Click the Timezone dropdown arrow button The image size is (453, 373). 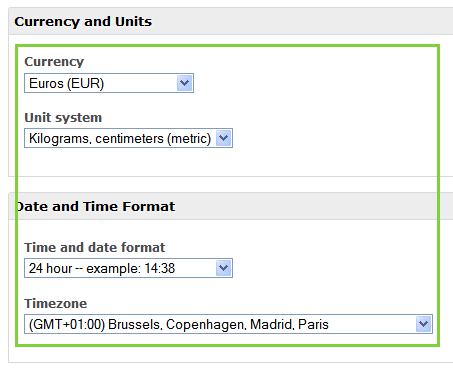tap(424, 324)
